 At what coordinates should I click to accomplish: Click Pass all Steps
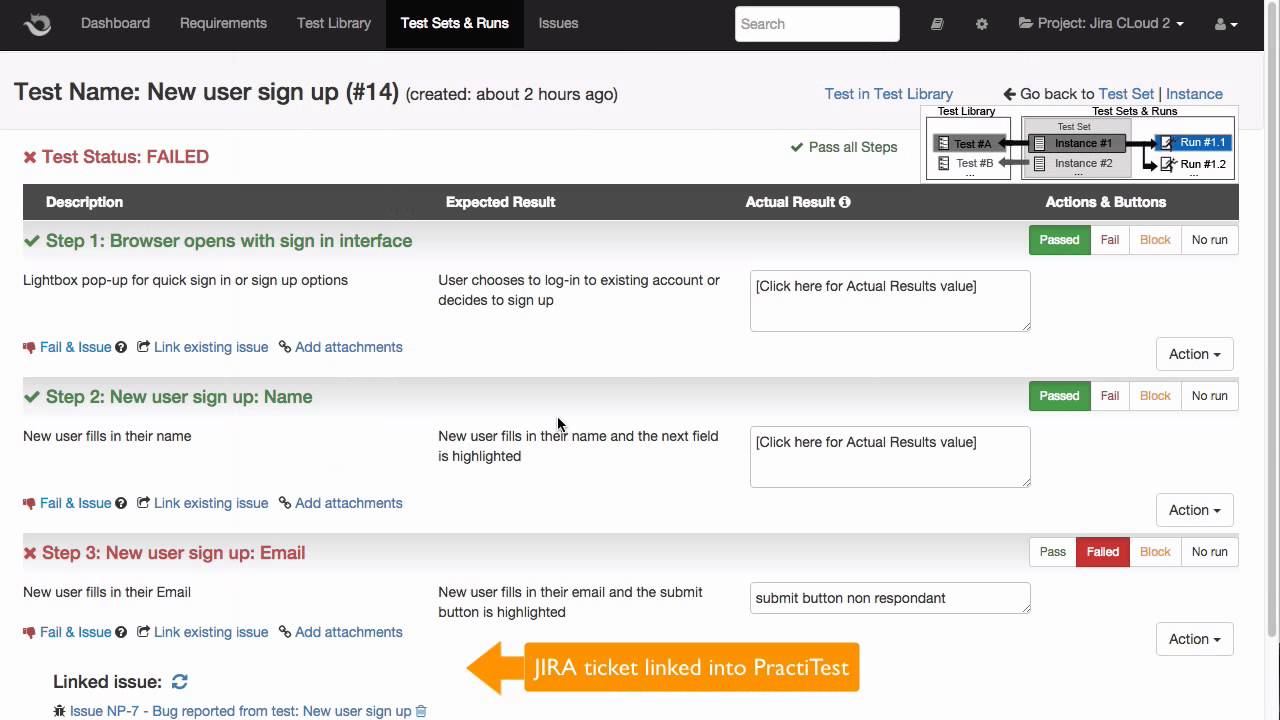coord(844,147)
